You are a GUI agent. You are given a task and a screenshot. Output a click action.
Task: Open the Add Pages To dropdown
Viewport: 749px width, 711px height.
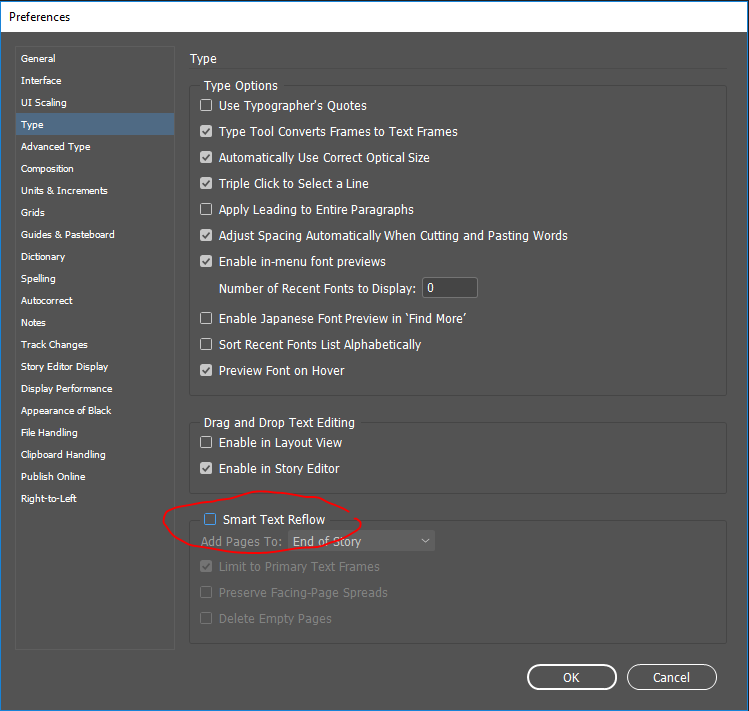(x=361, y=541)
